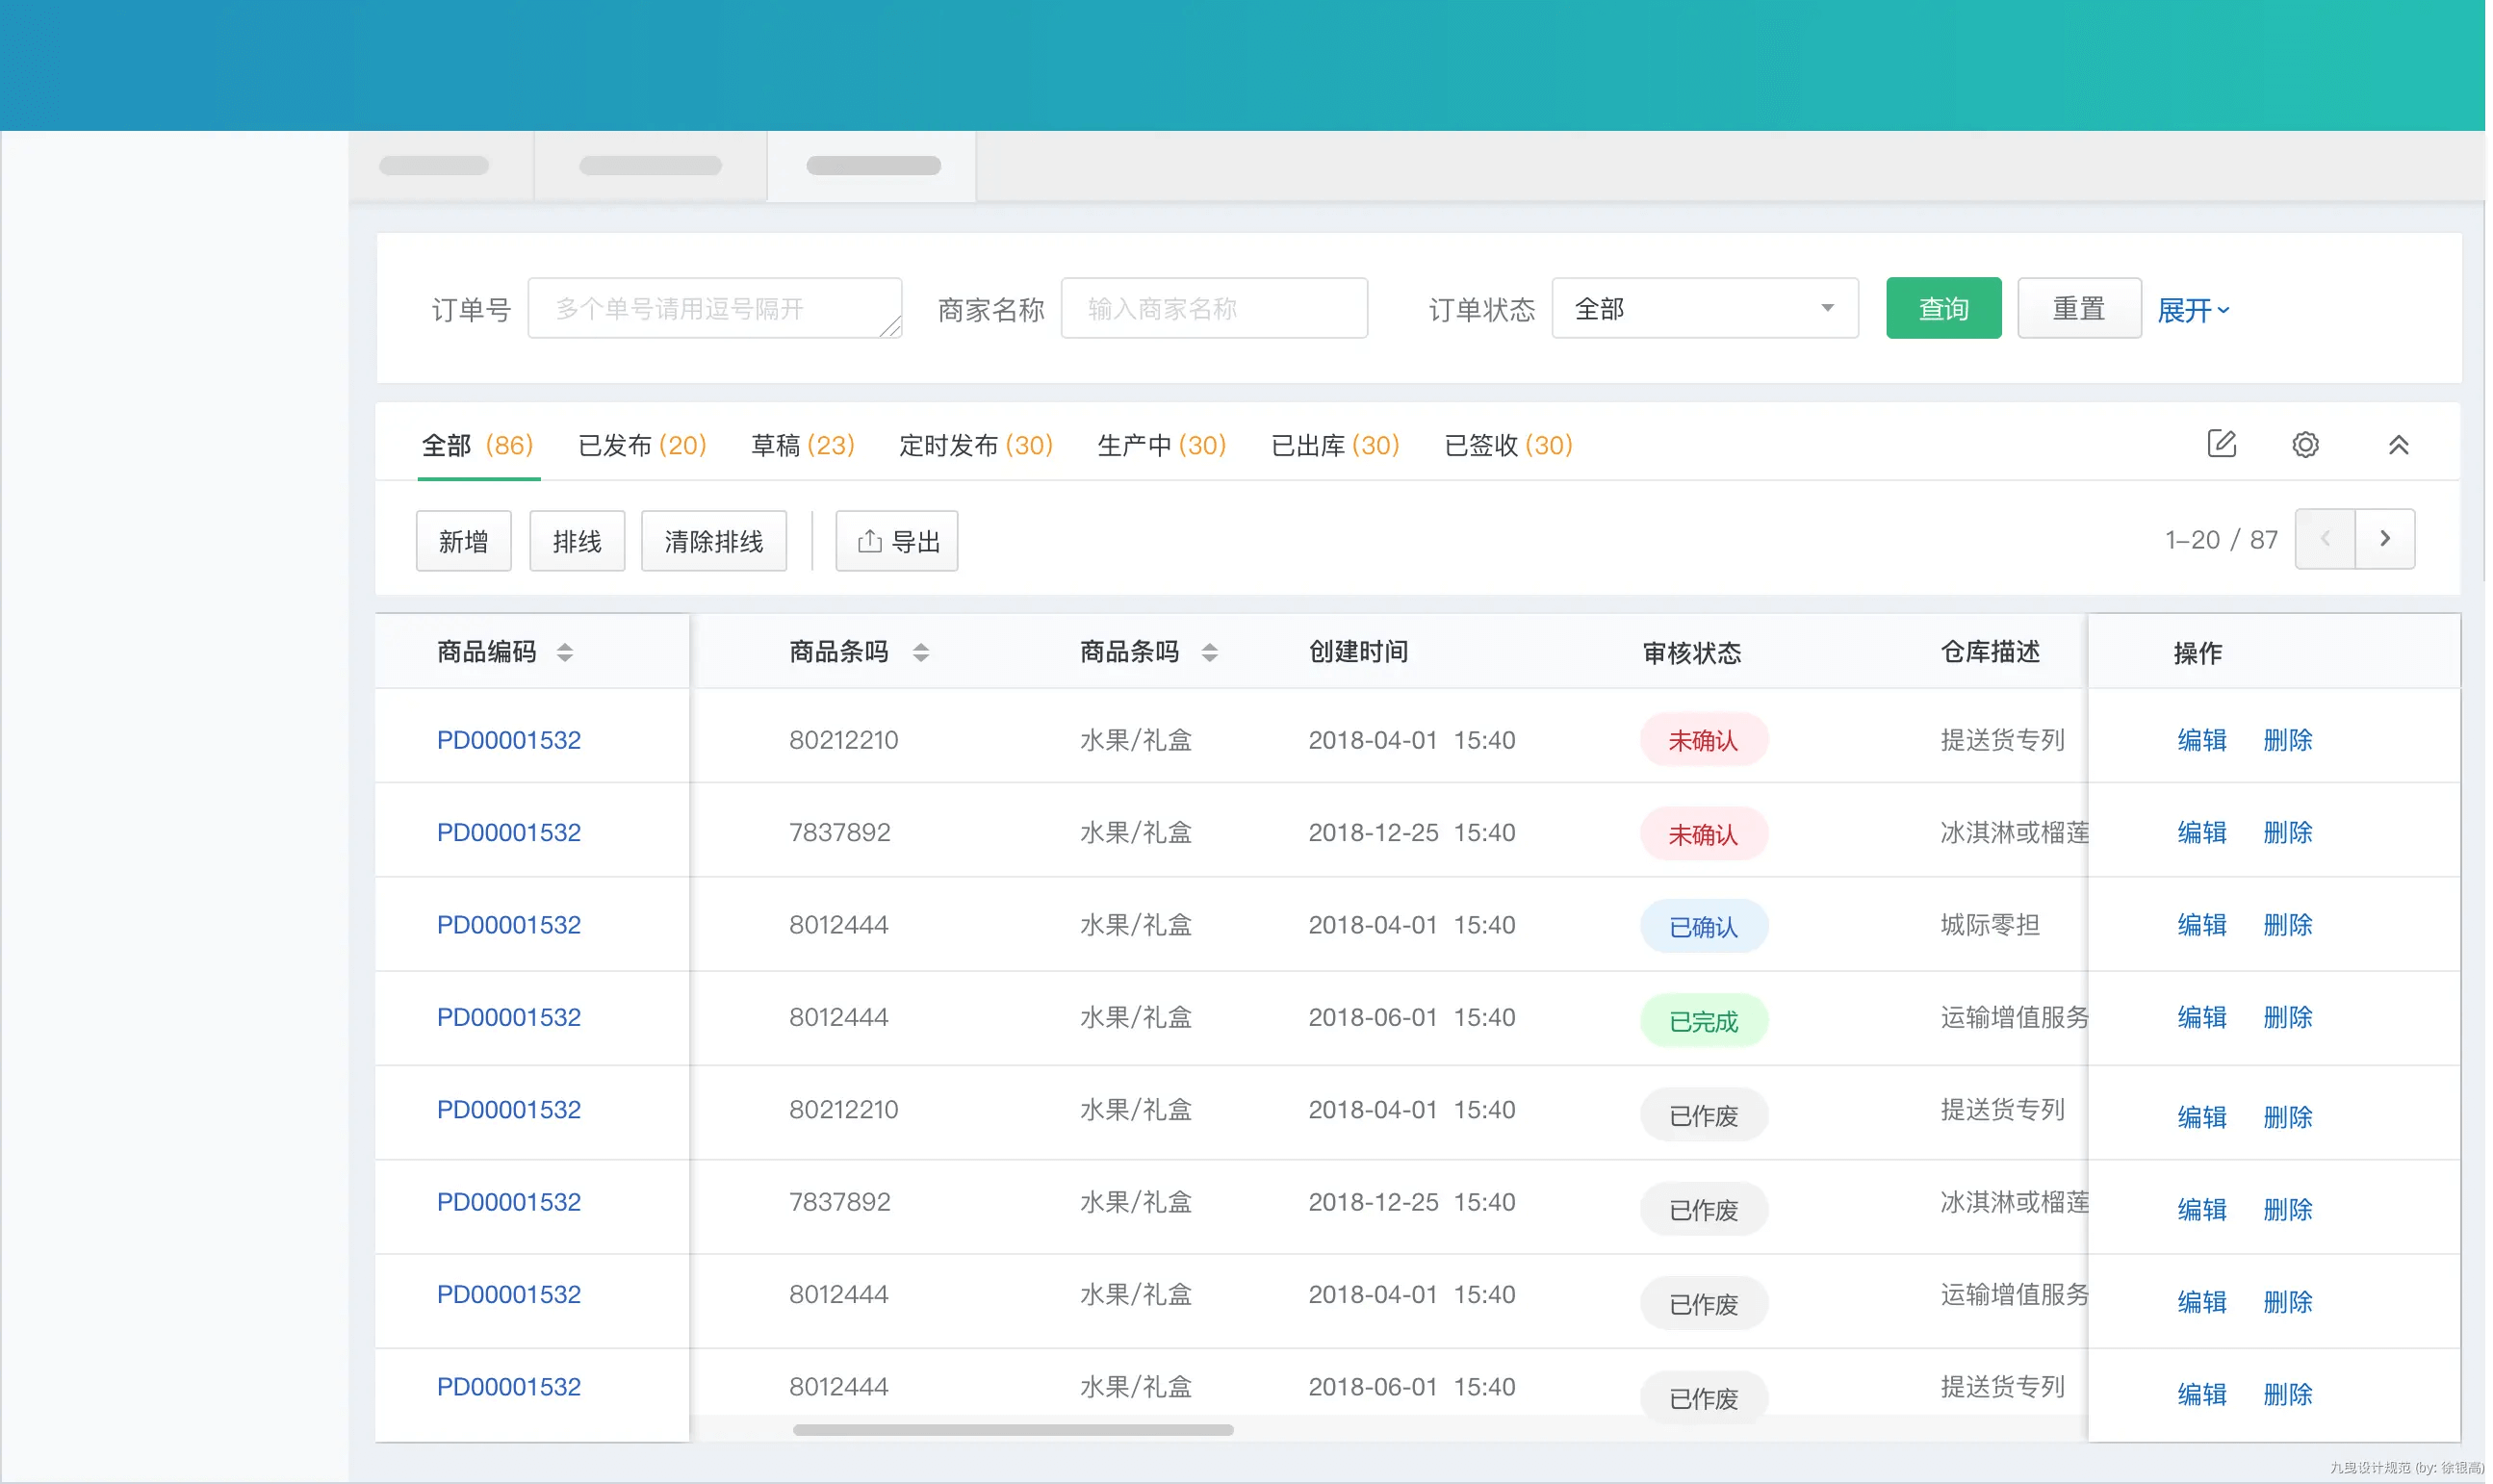Click the 订单号 input field
Viewport: 2493px width, 1484px height.
(715, 309)
